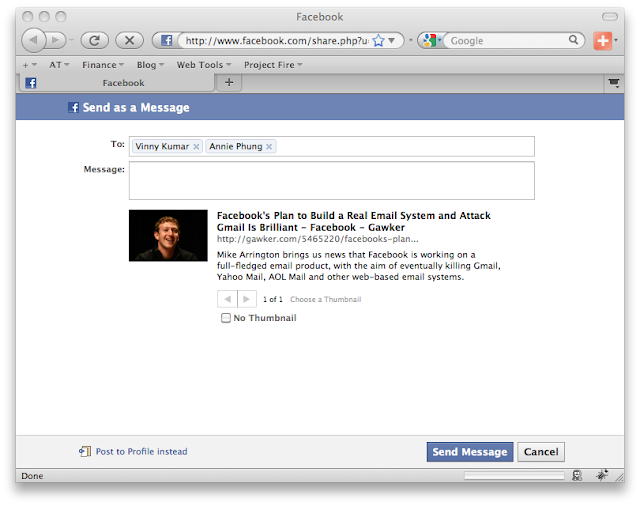The image size is (640, 506).
Task: Click the Cancel button
Action: point(541,452)
